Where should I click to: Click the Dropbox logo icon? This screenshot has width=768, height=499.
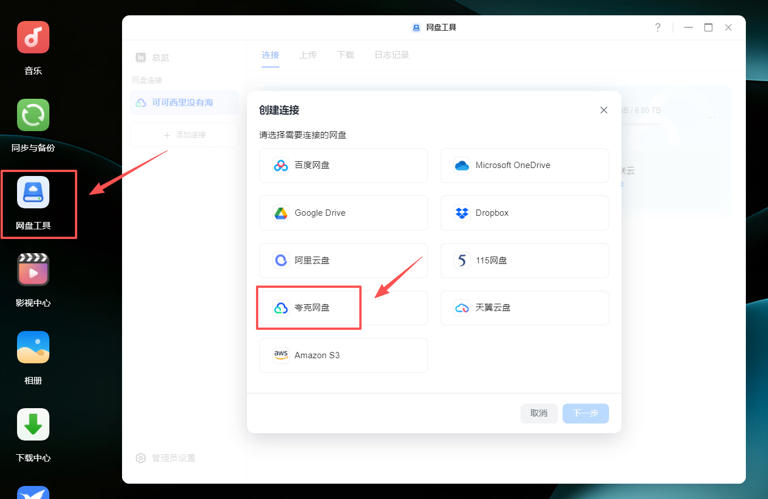(462, 213)
